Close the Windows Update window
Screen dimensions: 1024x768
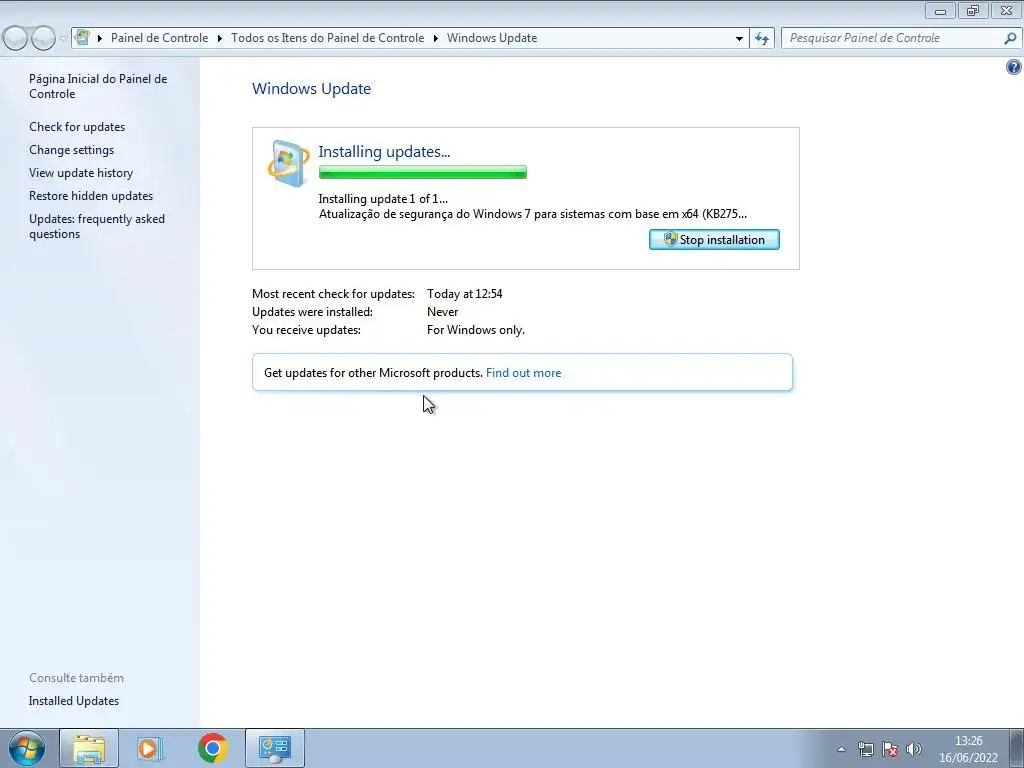coord(1006,10)
